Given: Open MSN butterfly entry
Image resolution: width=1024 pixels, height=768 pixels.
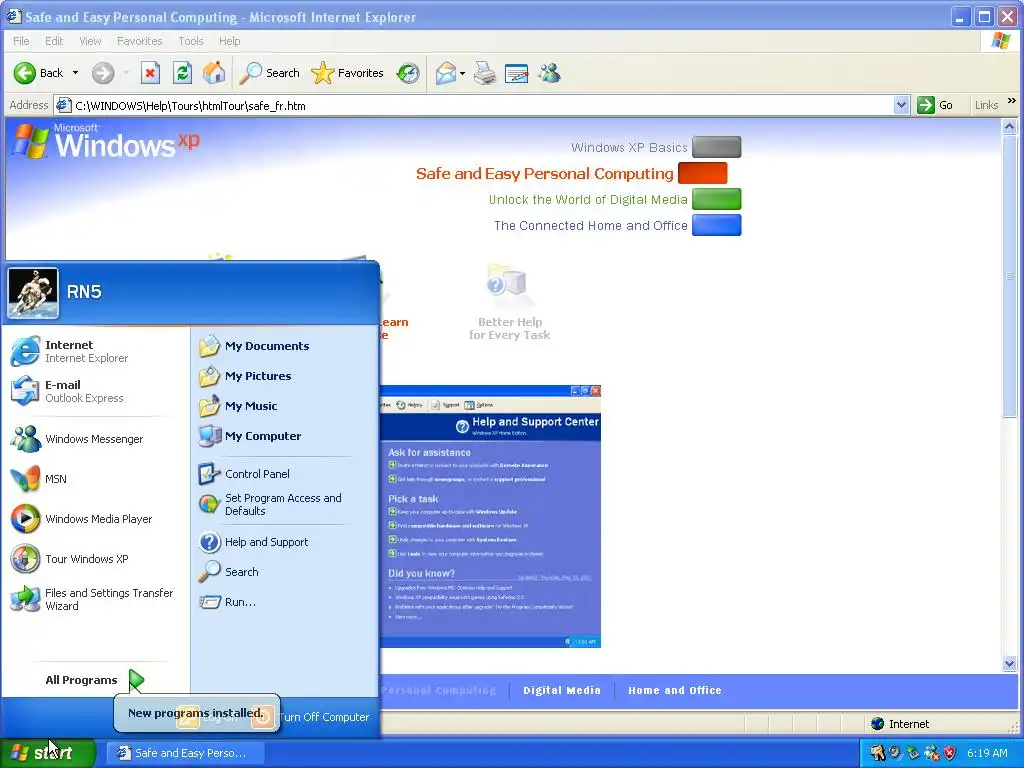Looking at the screenshot, I should point(95,479).
